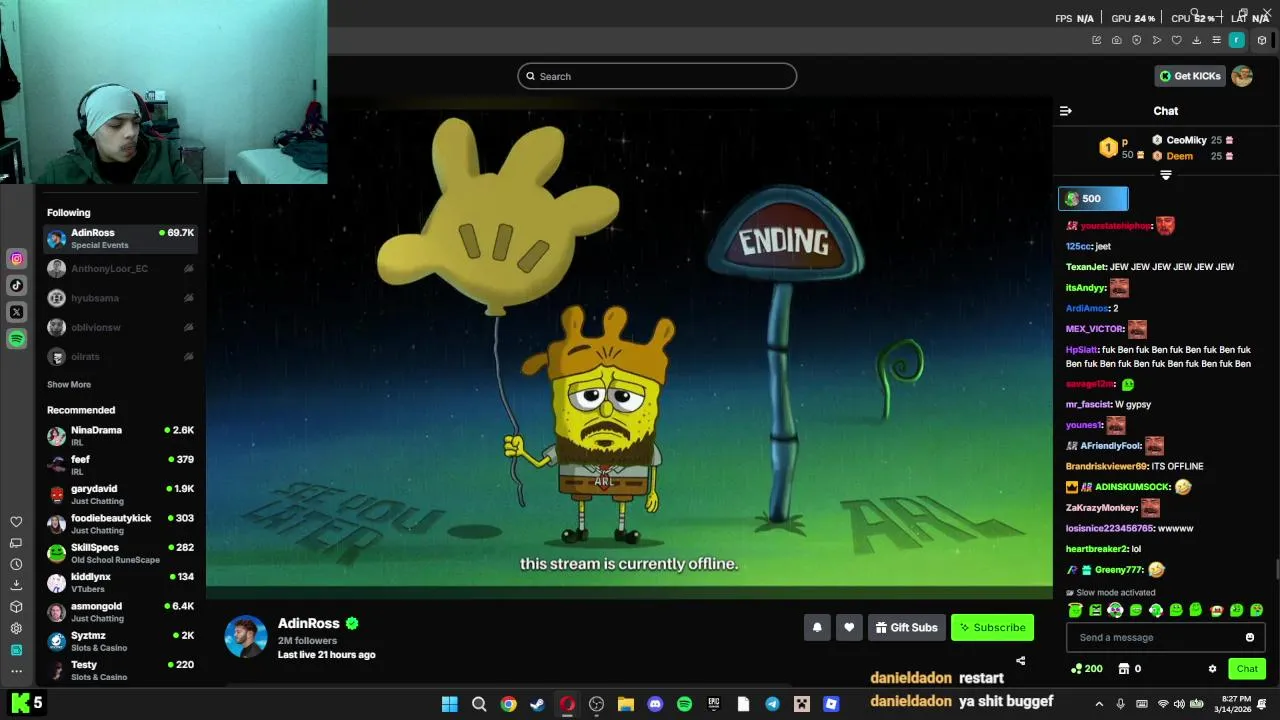Click the Kick logo in bottom-left corner
Image resolution: width=1280 pixels, height=720 pixels.
[x=20, y=702]
